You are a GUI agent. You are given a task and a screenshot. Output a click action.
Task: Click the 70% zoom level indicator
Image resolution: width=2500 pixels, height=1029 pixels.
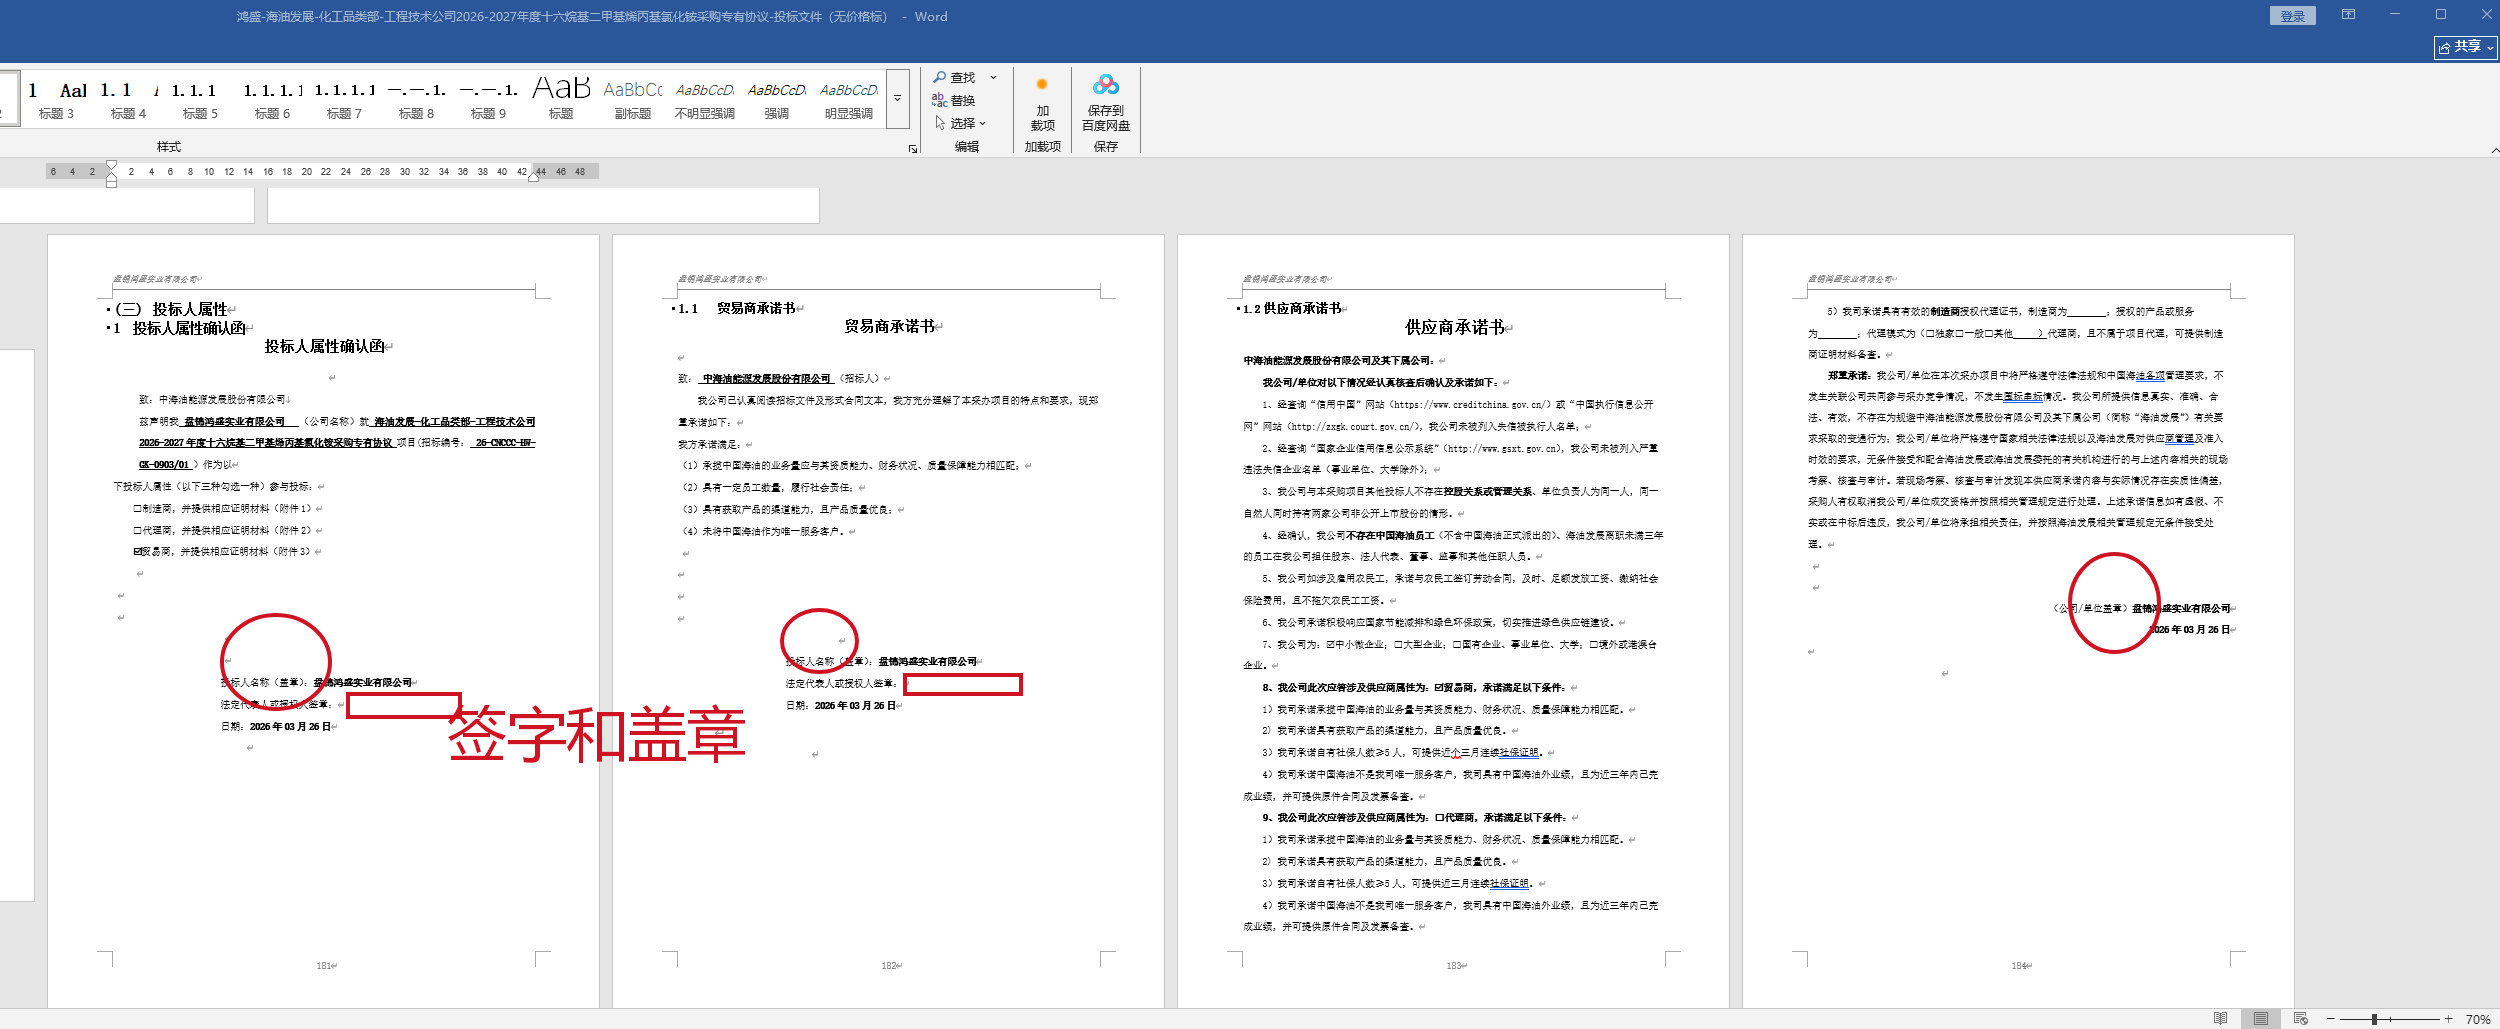pyautogui.click(x=2478, y=1019)
